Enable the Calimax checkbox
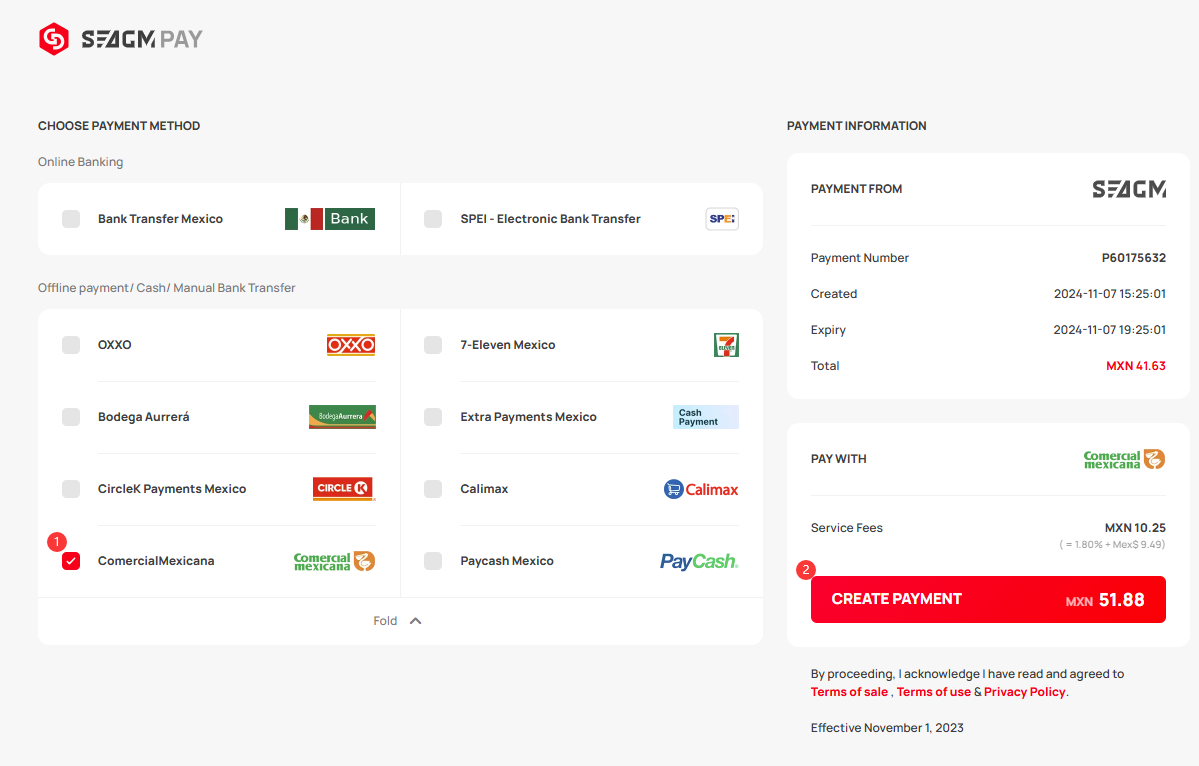 pos(433,488)
